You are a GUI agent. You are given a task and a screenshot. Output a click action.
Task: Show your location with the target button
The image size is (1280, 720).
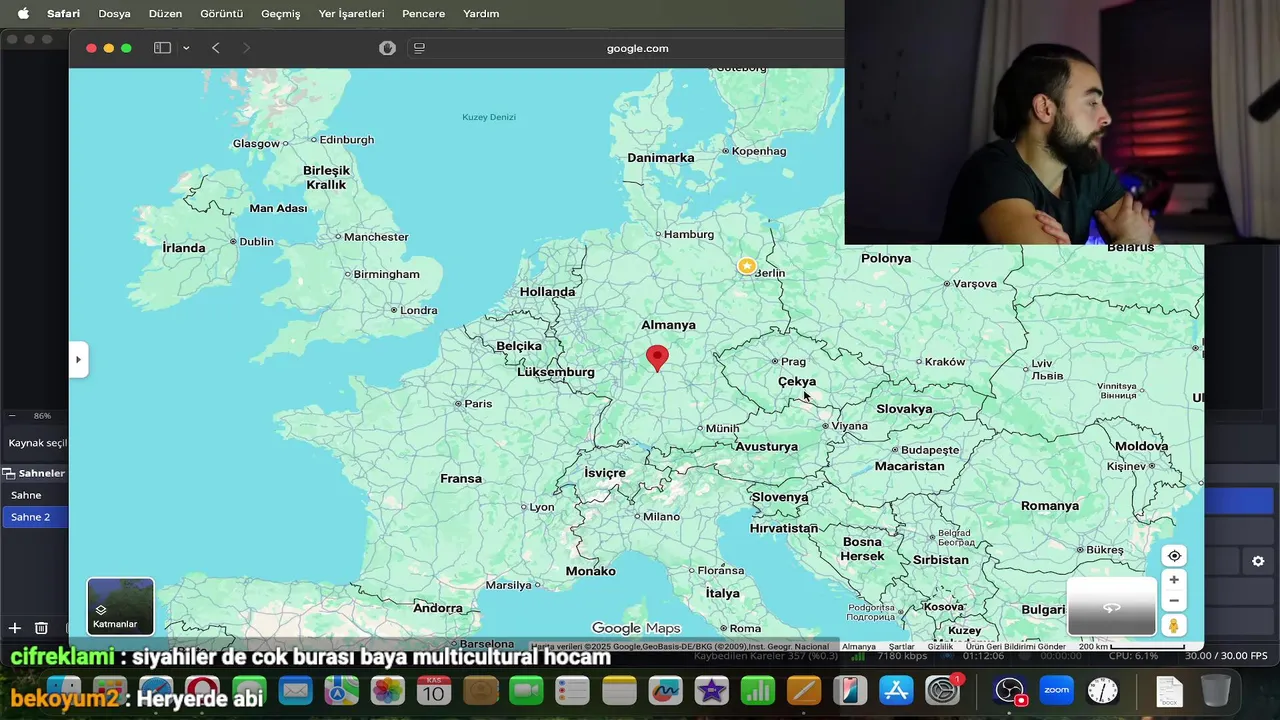[1174, 556]
